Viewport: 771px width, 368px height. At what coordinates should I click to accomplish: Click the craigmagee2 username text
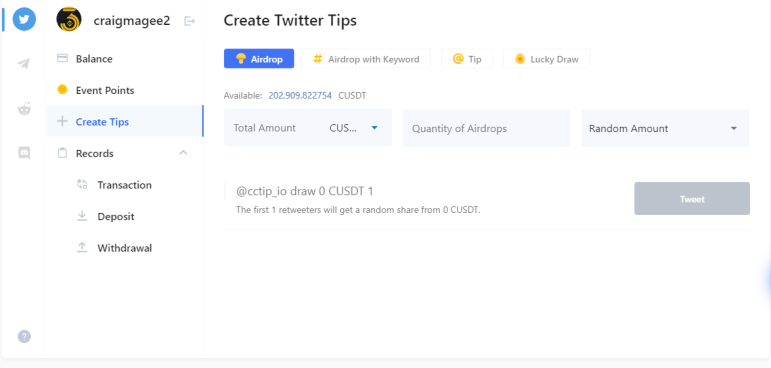(132, 21)
